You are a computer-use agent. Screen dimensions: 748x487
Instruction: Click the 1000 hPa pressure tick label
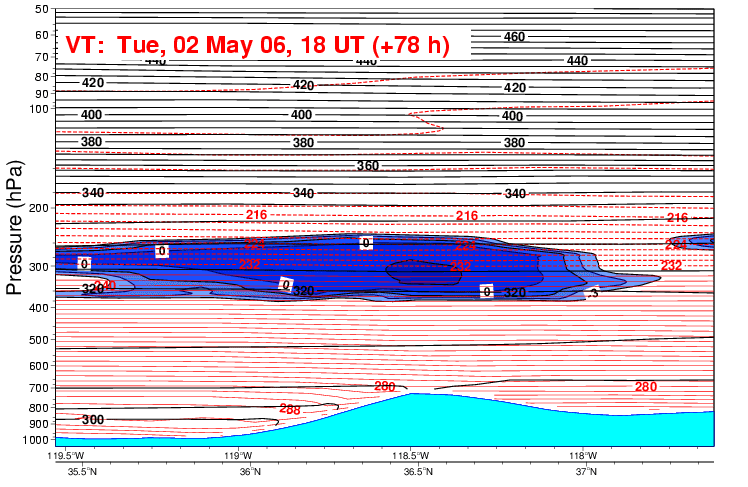click(34, 439)
